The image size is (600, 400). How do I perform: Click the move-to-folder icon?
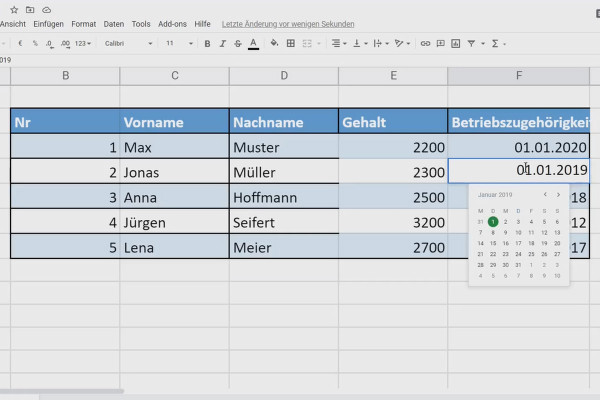(30, 10)
